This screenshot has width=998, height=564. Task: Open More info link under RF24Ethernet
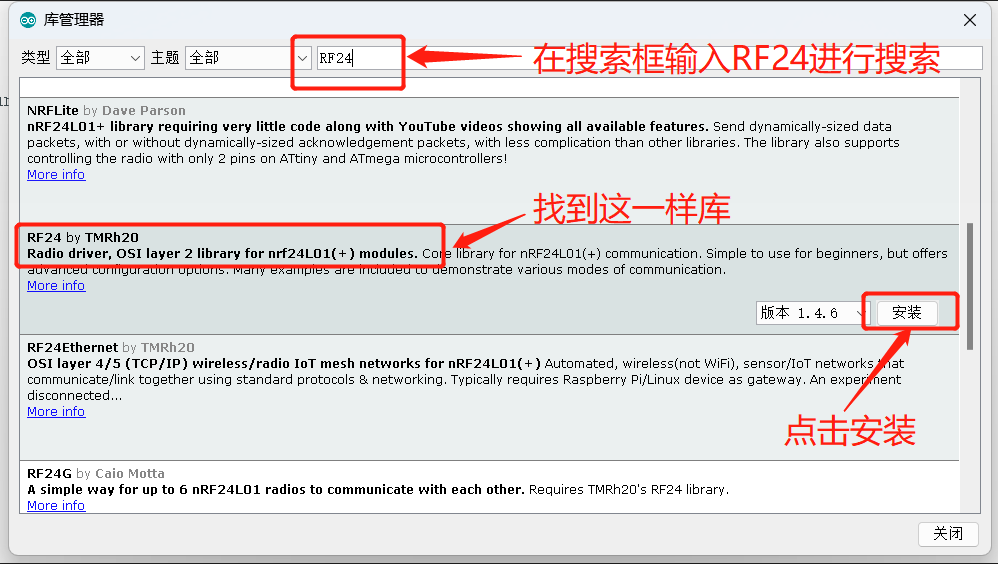tap(56, 412)
